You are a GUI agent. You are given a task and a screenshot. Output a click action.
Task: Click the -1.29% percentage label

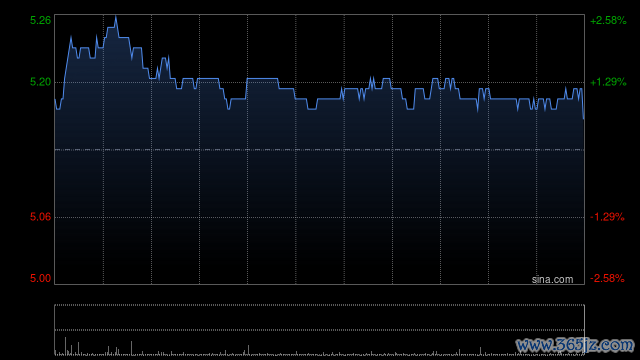[607, 217]
